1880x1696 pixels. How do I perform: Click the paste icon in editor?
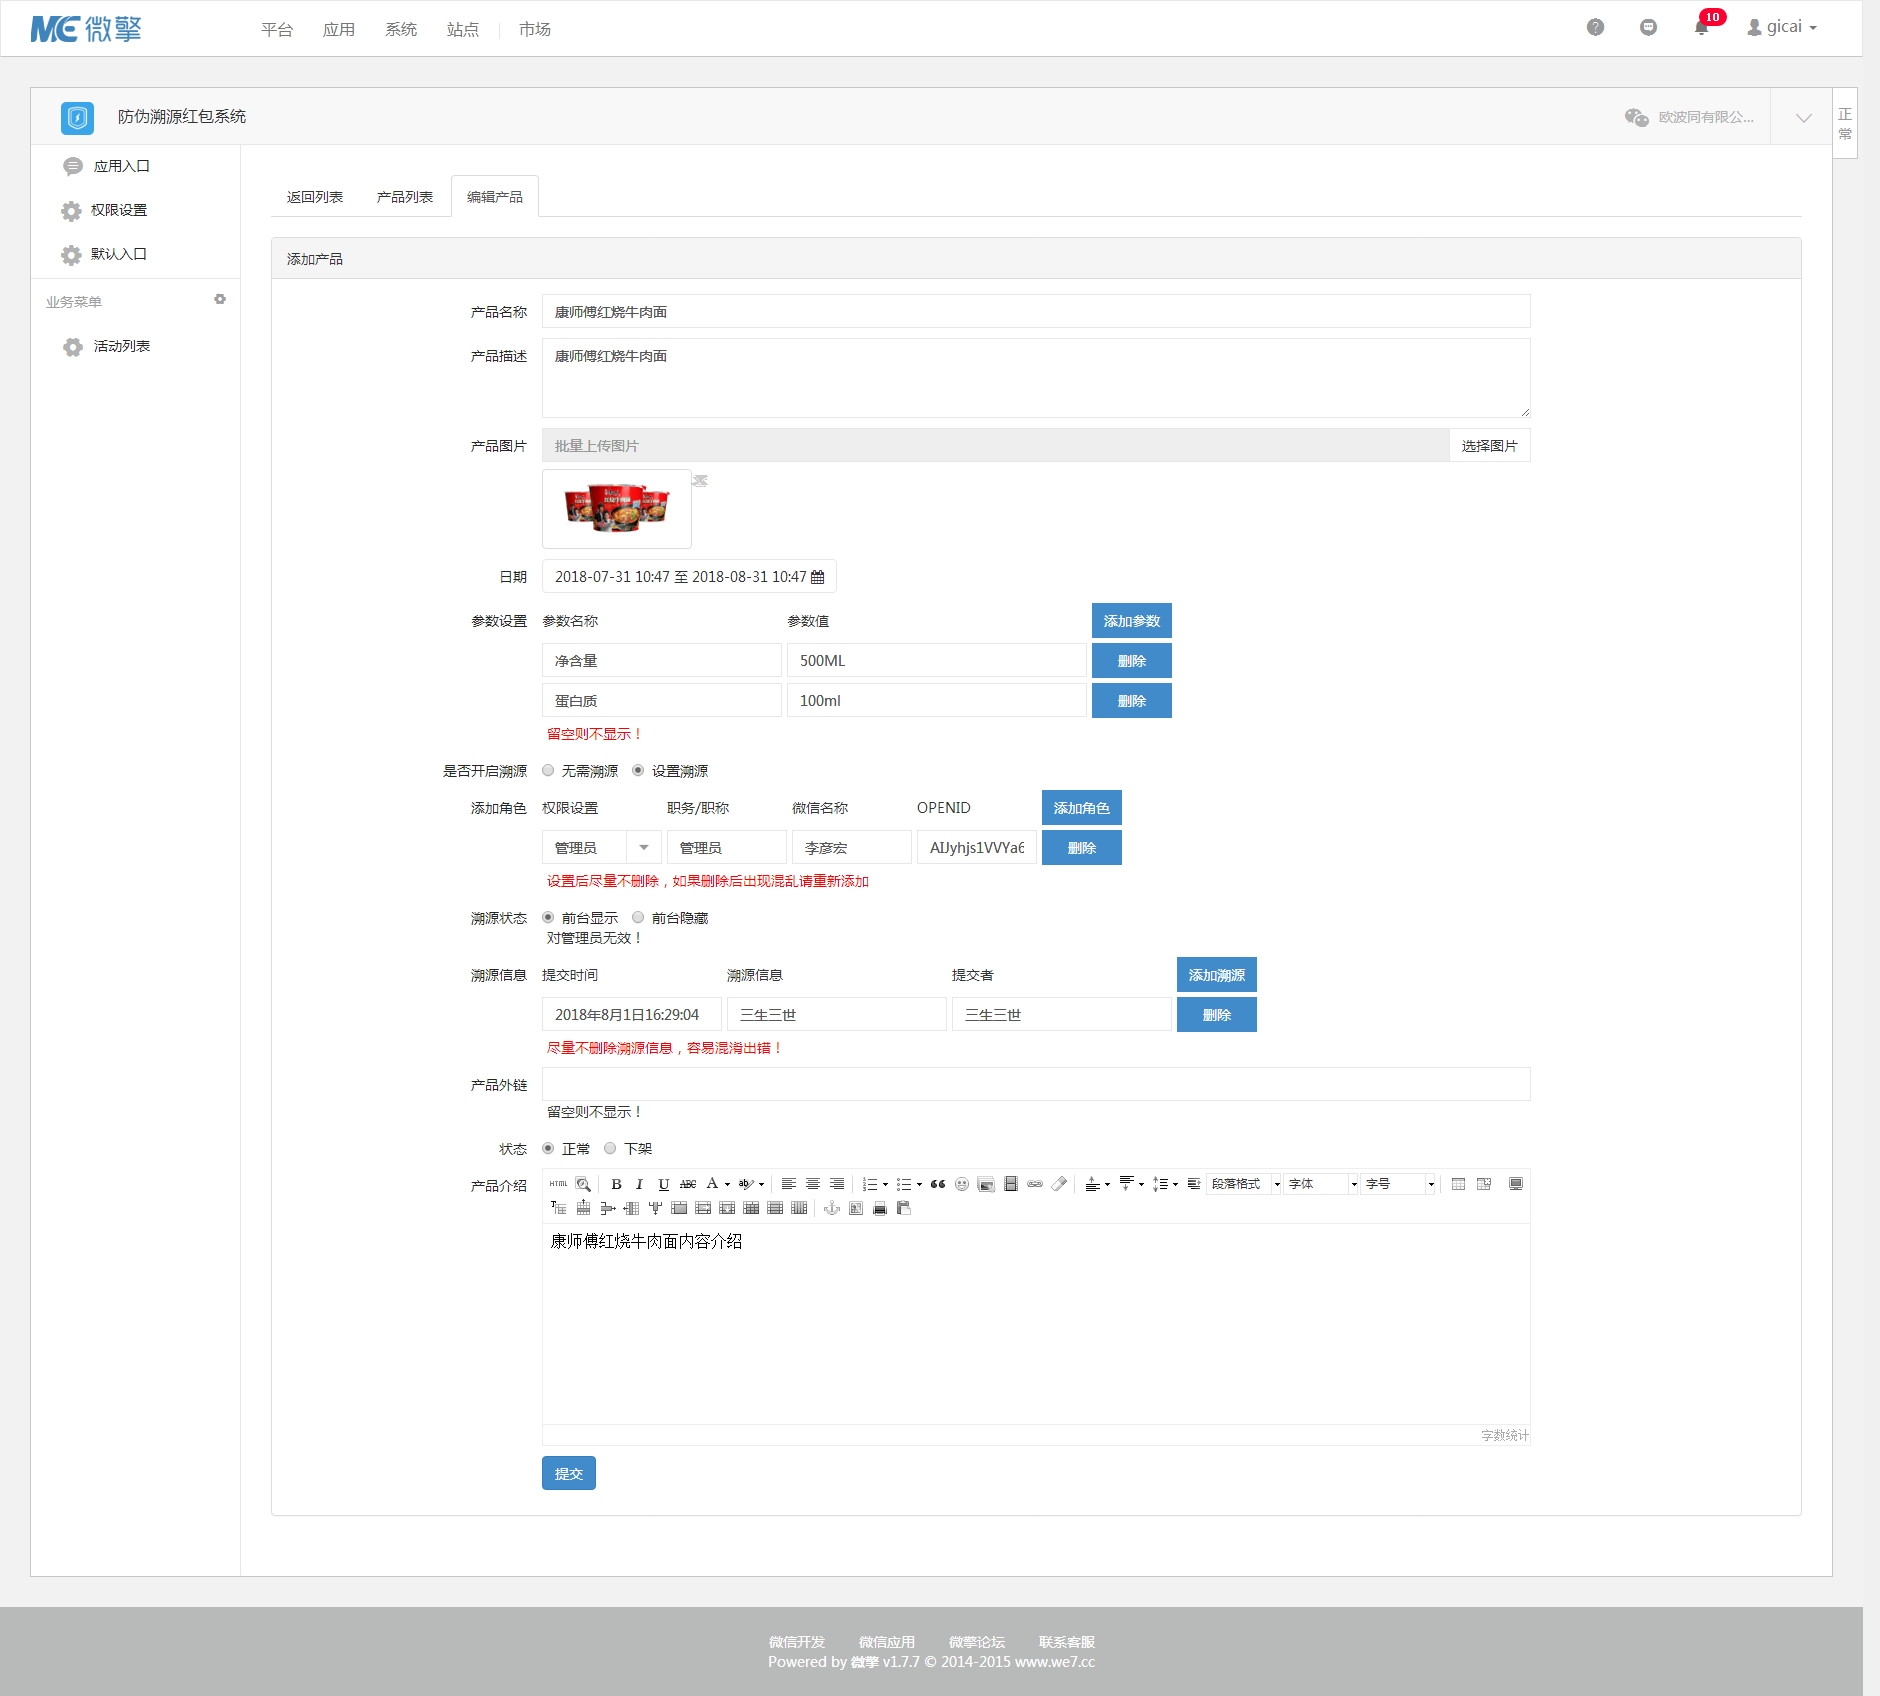[x=904, y=1208]
